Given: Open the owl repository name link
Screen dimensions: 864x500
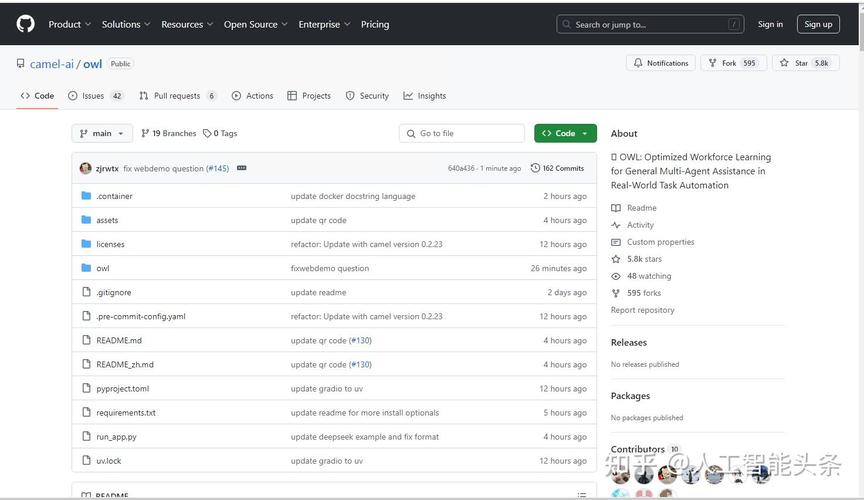Looking at the screenshot, I should point(93,64).
